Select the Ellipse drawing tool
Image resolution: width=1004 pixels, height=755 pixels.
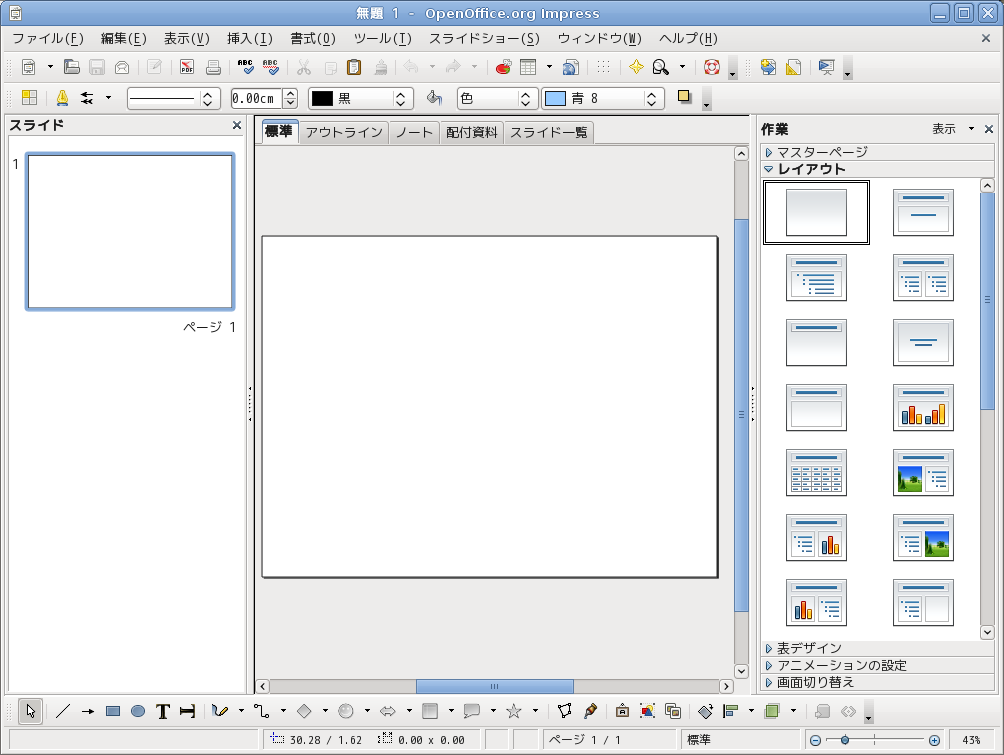coord(138,711)
